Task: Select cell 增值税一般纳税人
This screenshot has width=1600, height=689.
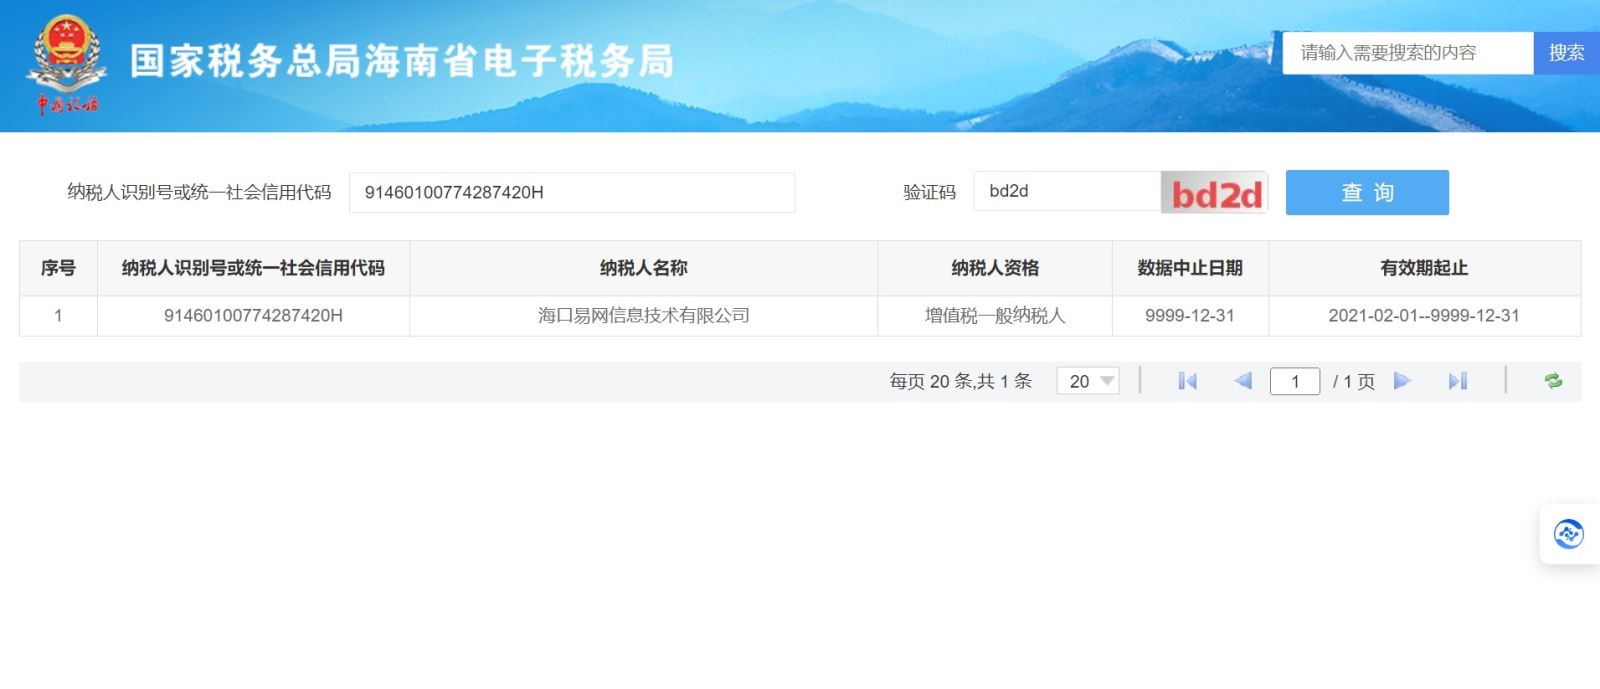Action: (x=995, y=316)
